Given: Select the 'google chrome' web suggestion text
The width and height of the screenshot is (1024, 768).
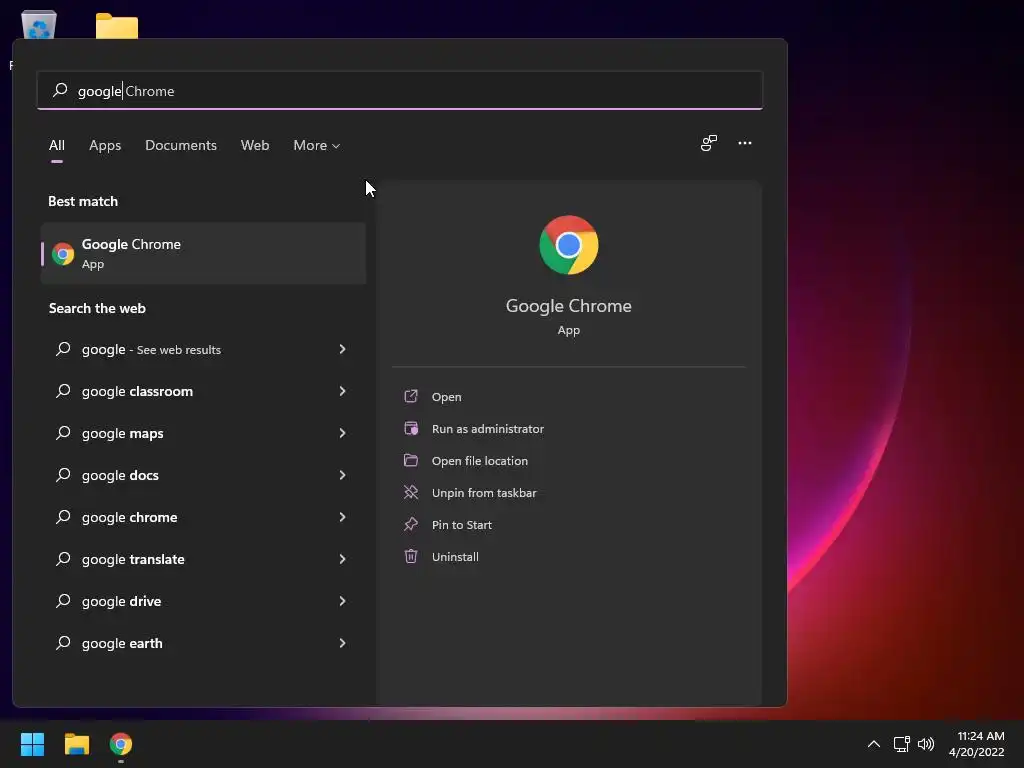Looking at the screenshot, I should [129, 517].
